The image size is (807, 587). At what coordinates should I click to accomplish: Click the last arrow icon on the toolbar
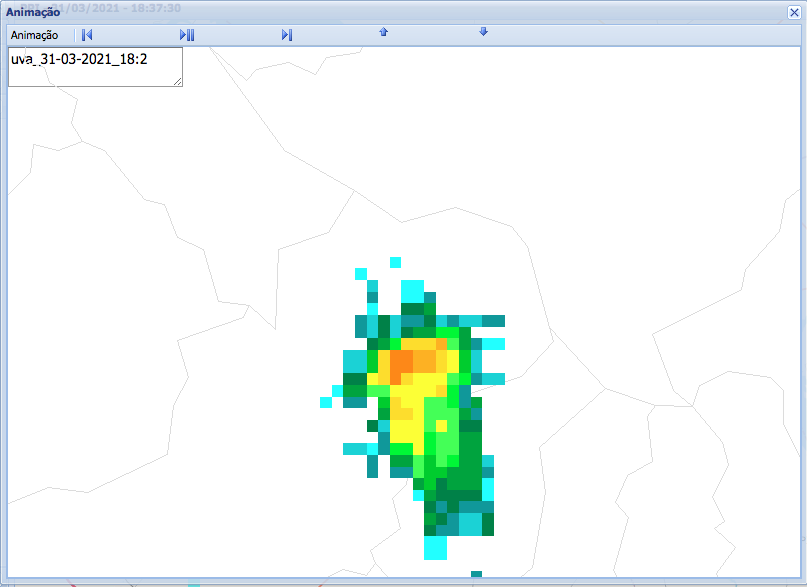[x=483, y=33]
